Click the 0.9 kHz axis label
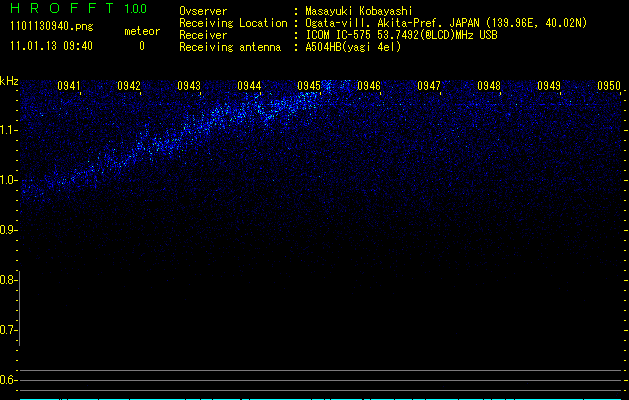629x400 pixels. coord(8,230)
